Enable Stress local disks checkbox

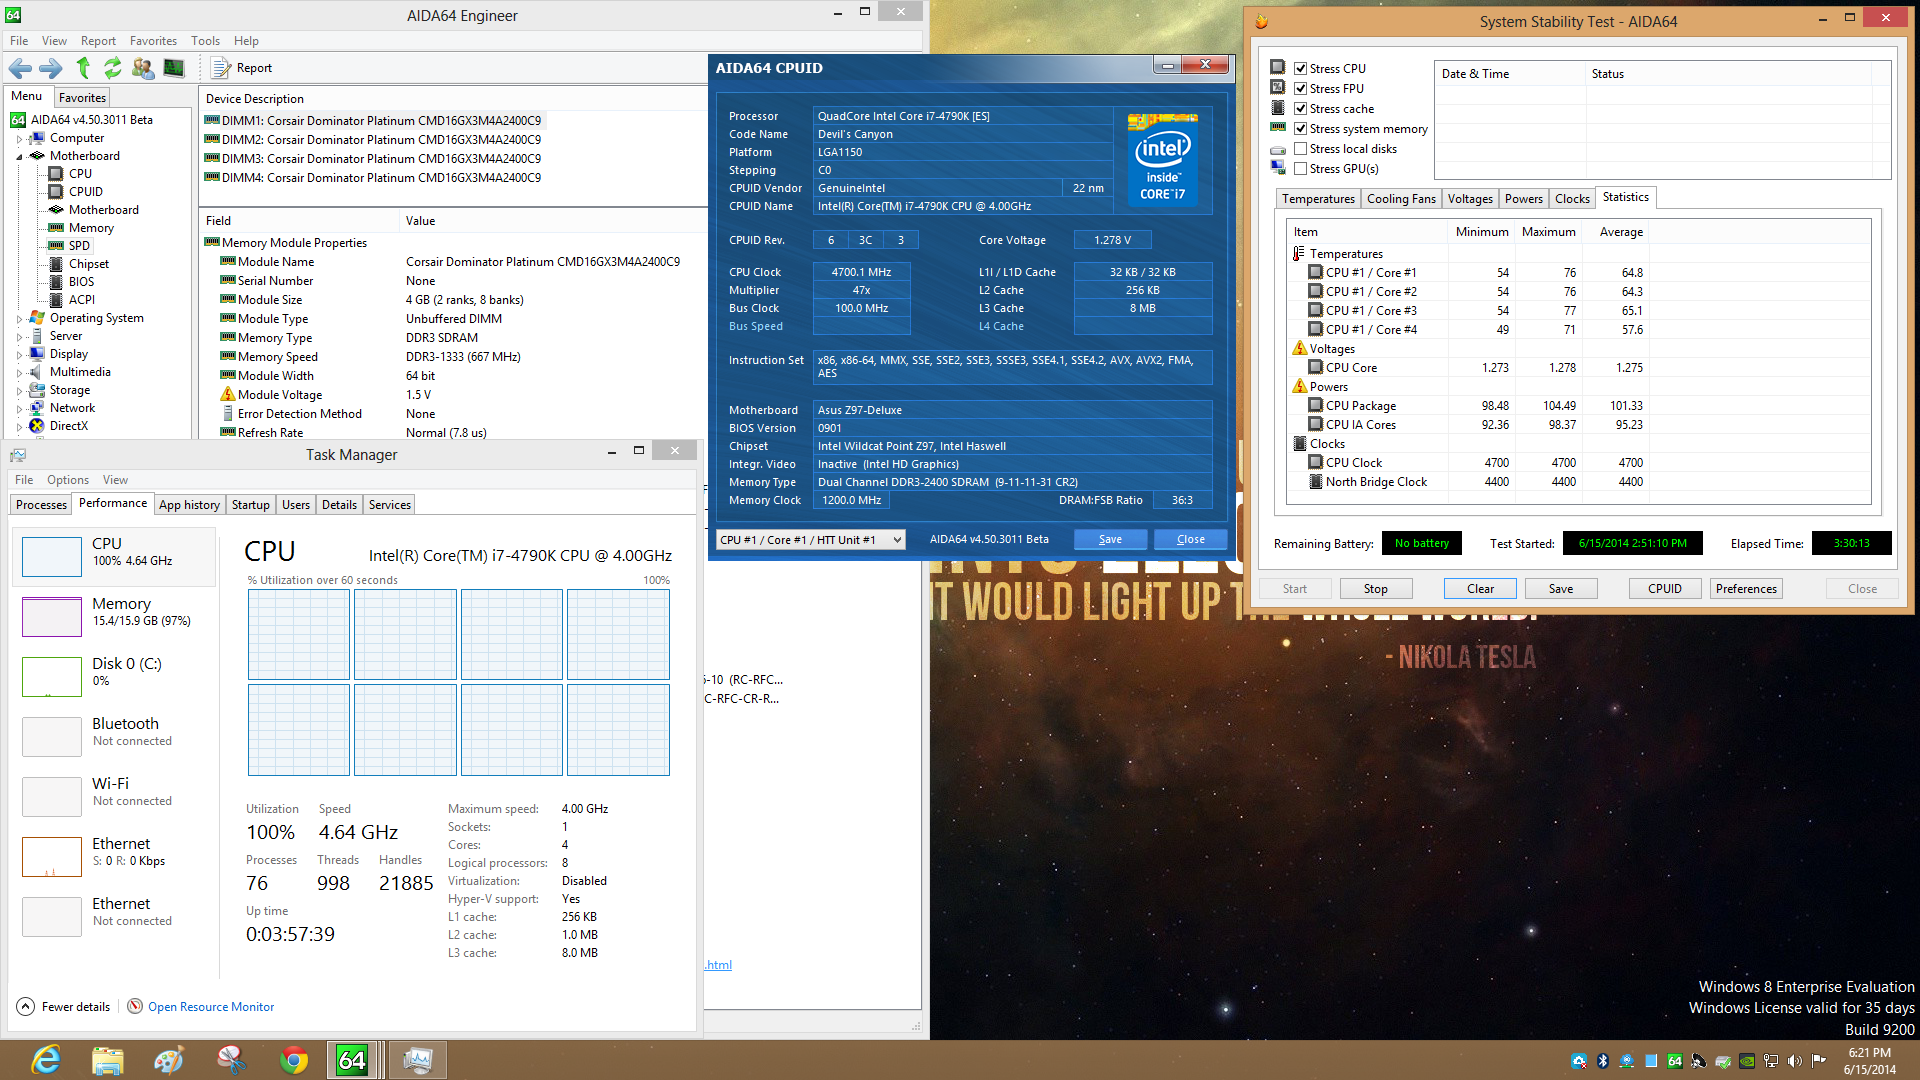(1301, 149)
